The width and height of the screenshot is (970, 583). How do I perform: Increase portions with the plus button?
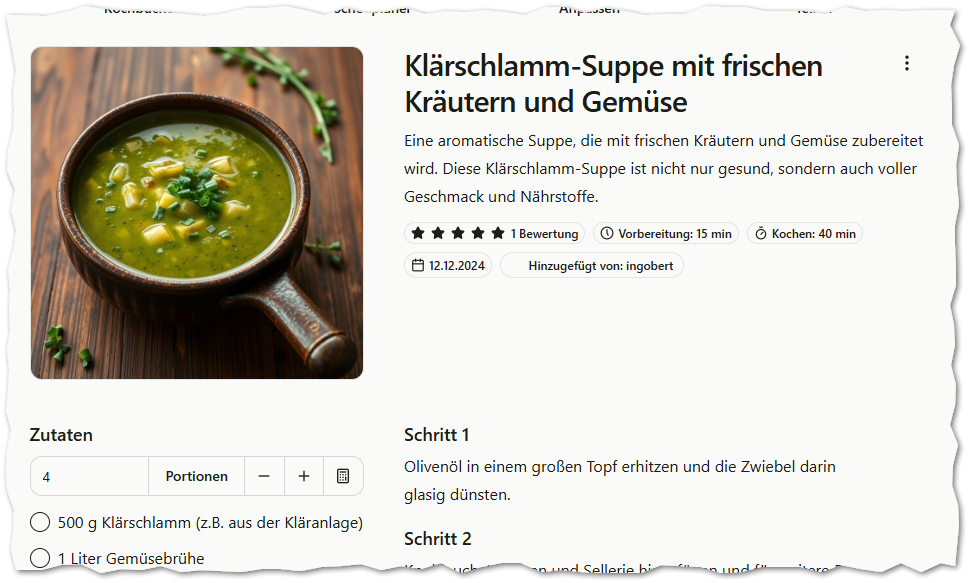(304, 476)
